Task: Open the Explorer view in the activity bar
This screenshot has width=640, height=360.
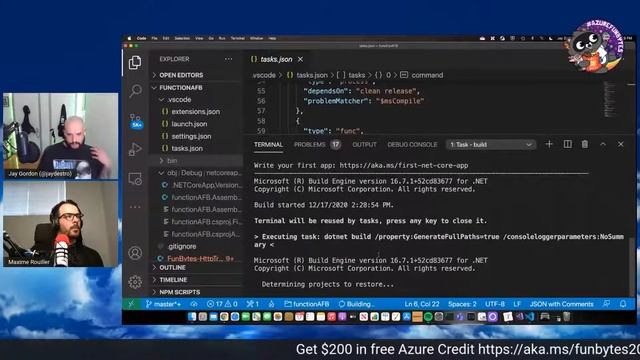Action: 135,62
